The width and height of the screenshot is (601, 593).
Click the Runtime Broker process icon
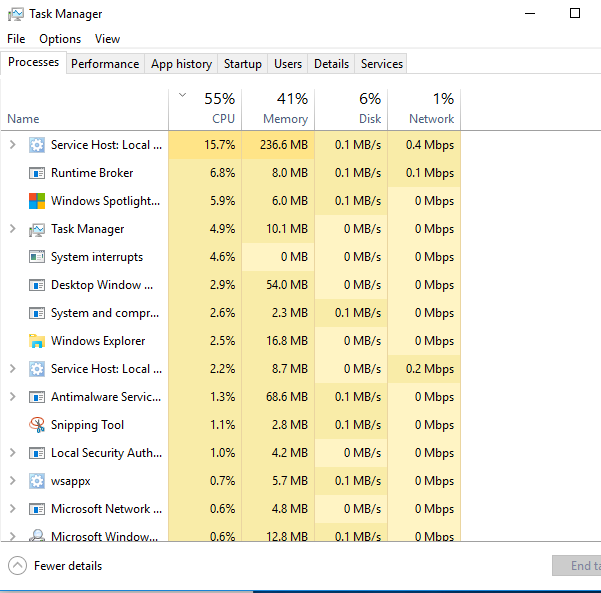coord(37,173)
